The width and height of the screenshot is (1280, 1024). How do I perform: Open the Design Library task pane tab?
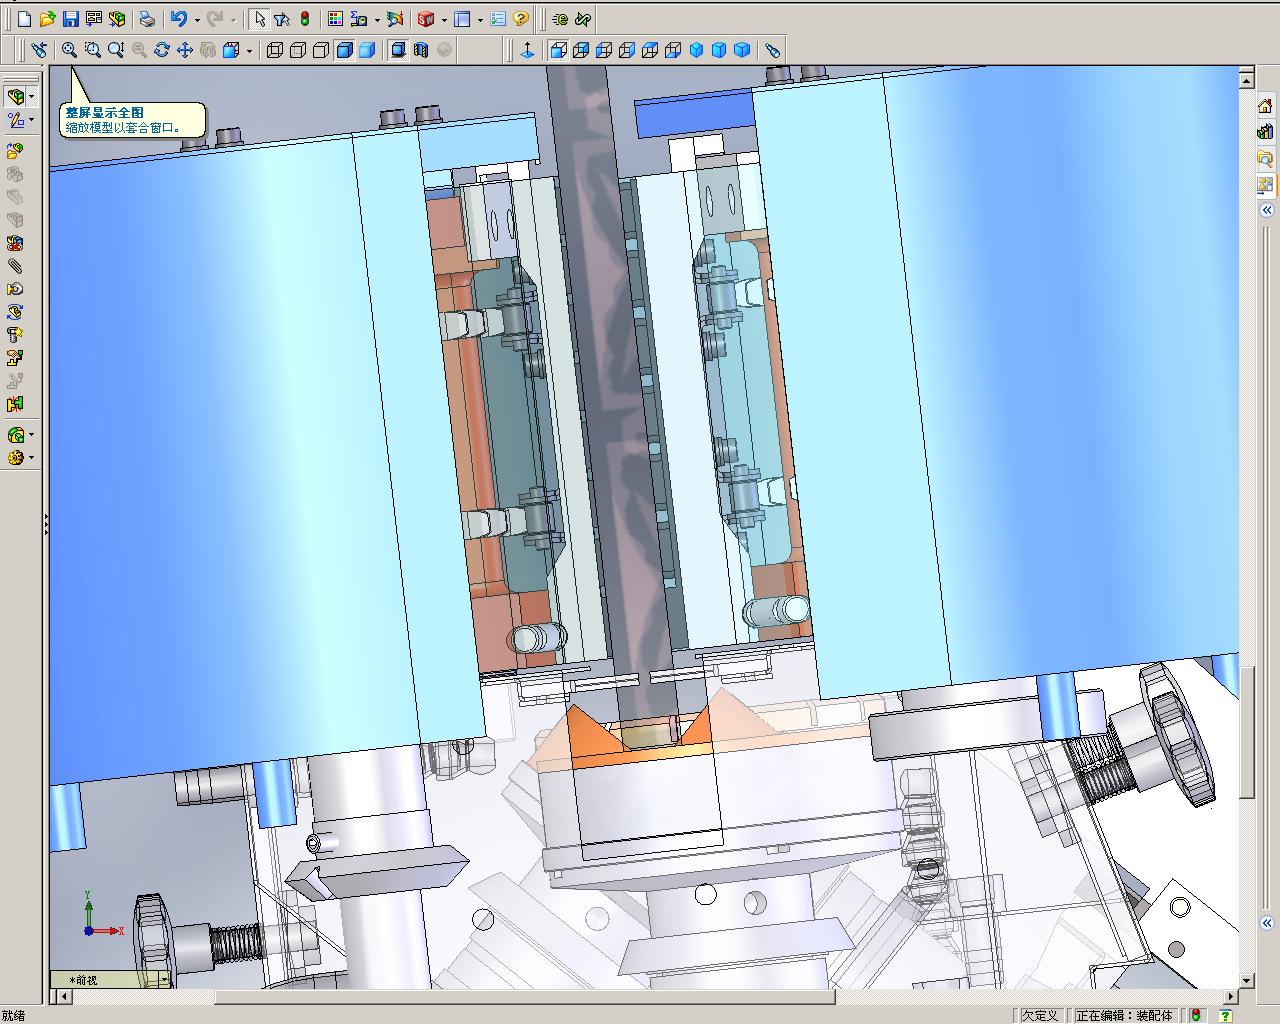click(1265, 132)
